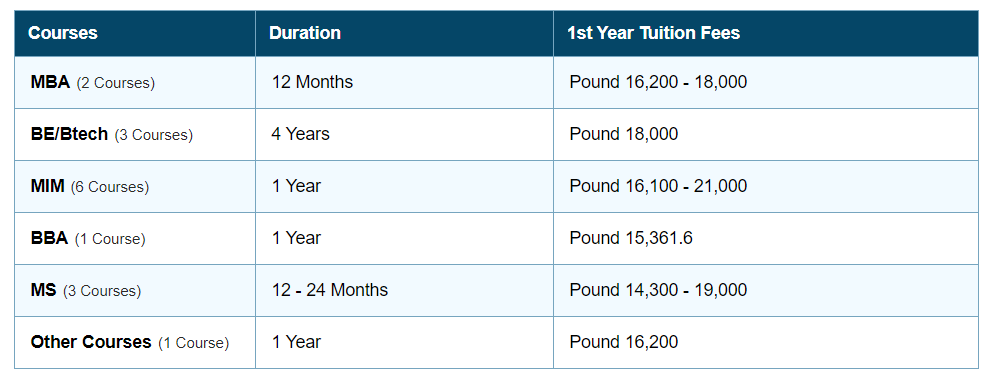Click the (3 Courses) count beside BE/Btech
The image size is (992, 386).
click(154, 135)
